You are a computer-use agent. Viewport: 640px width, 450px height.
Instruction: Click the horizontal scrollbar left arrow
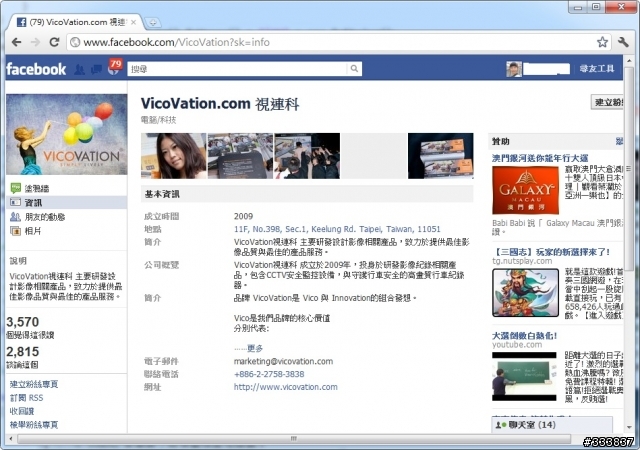(11, 439)
